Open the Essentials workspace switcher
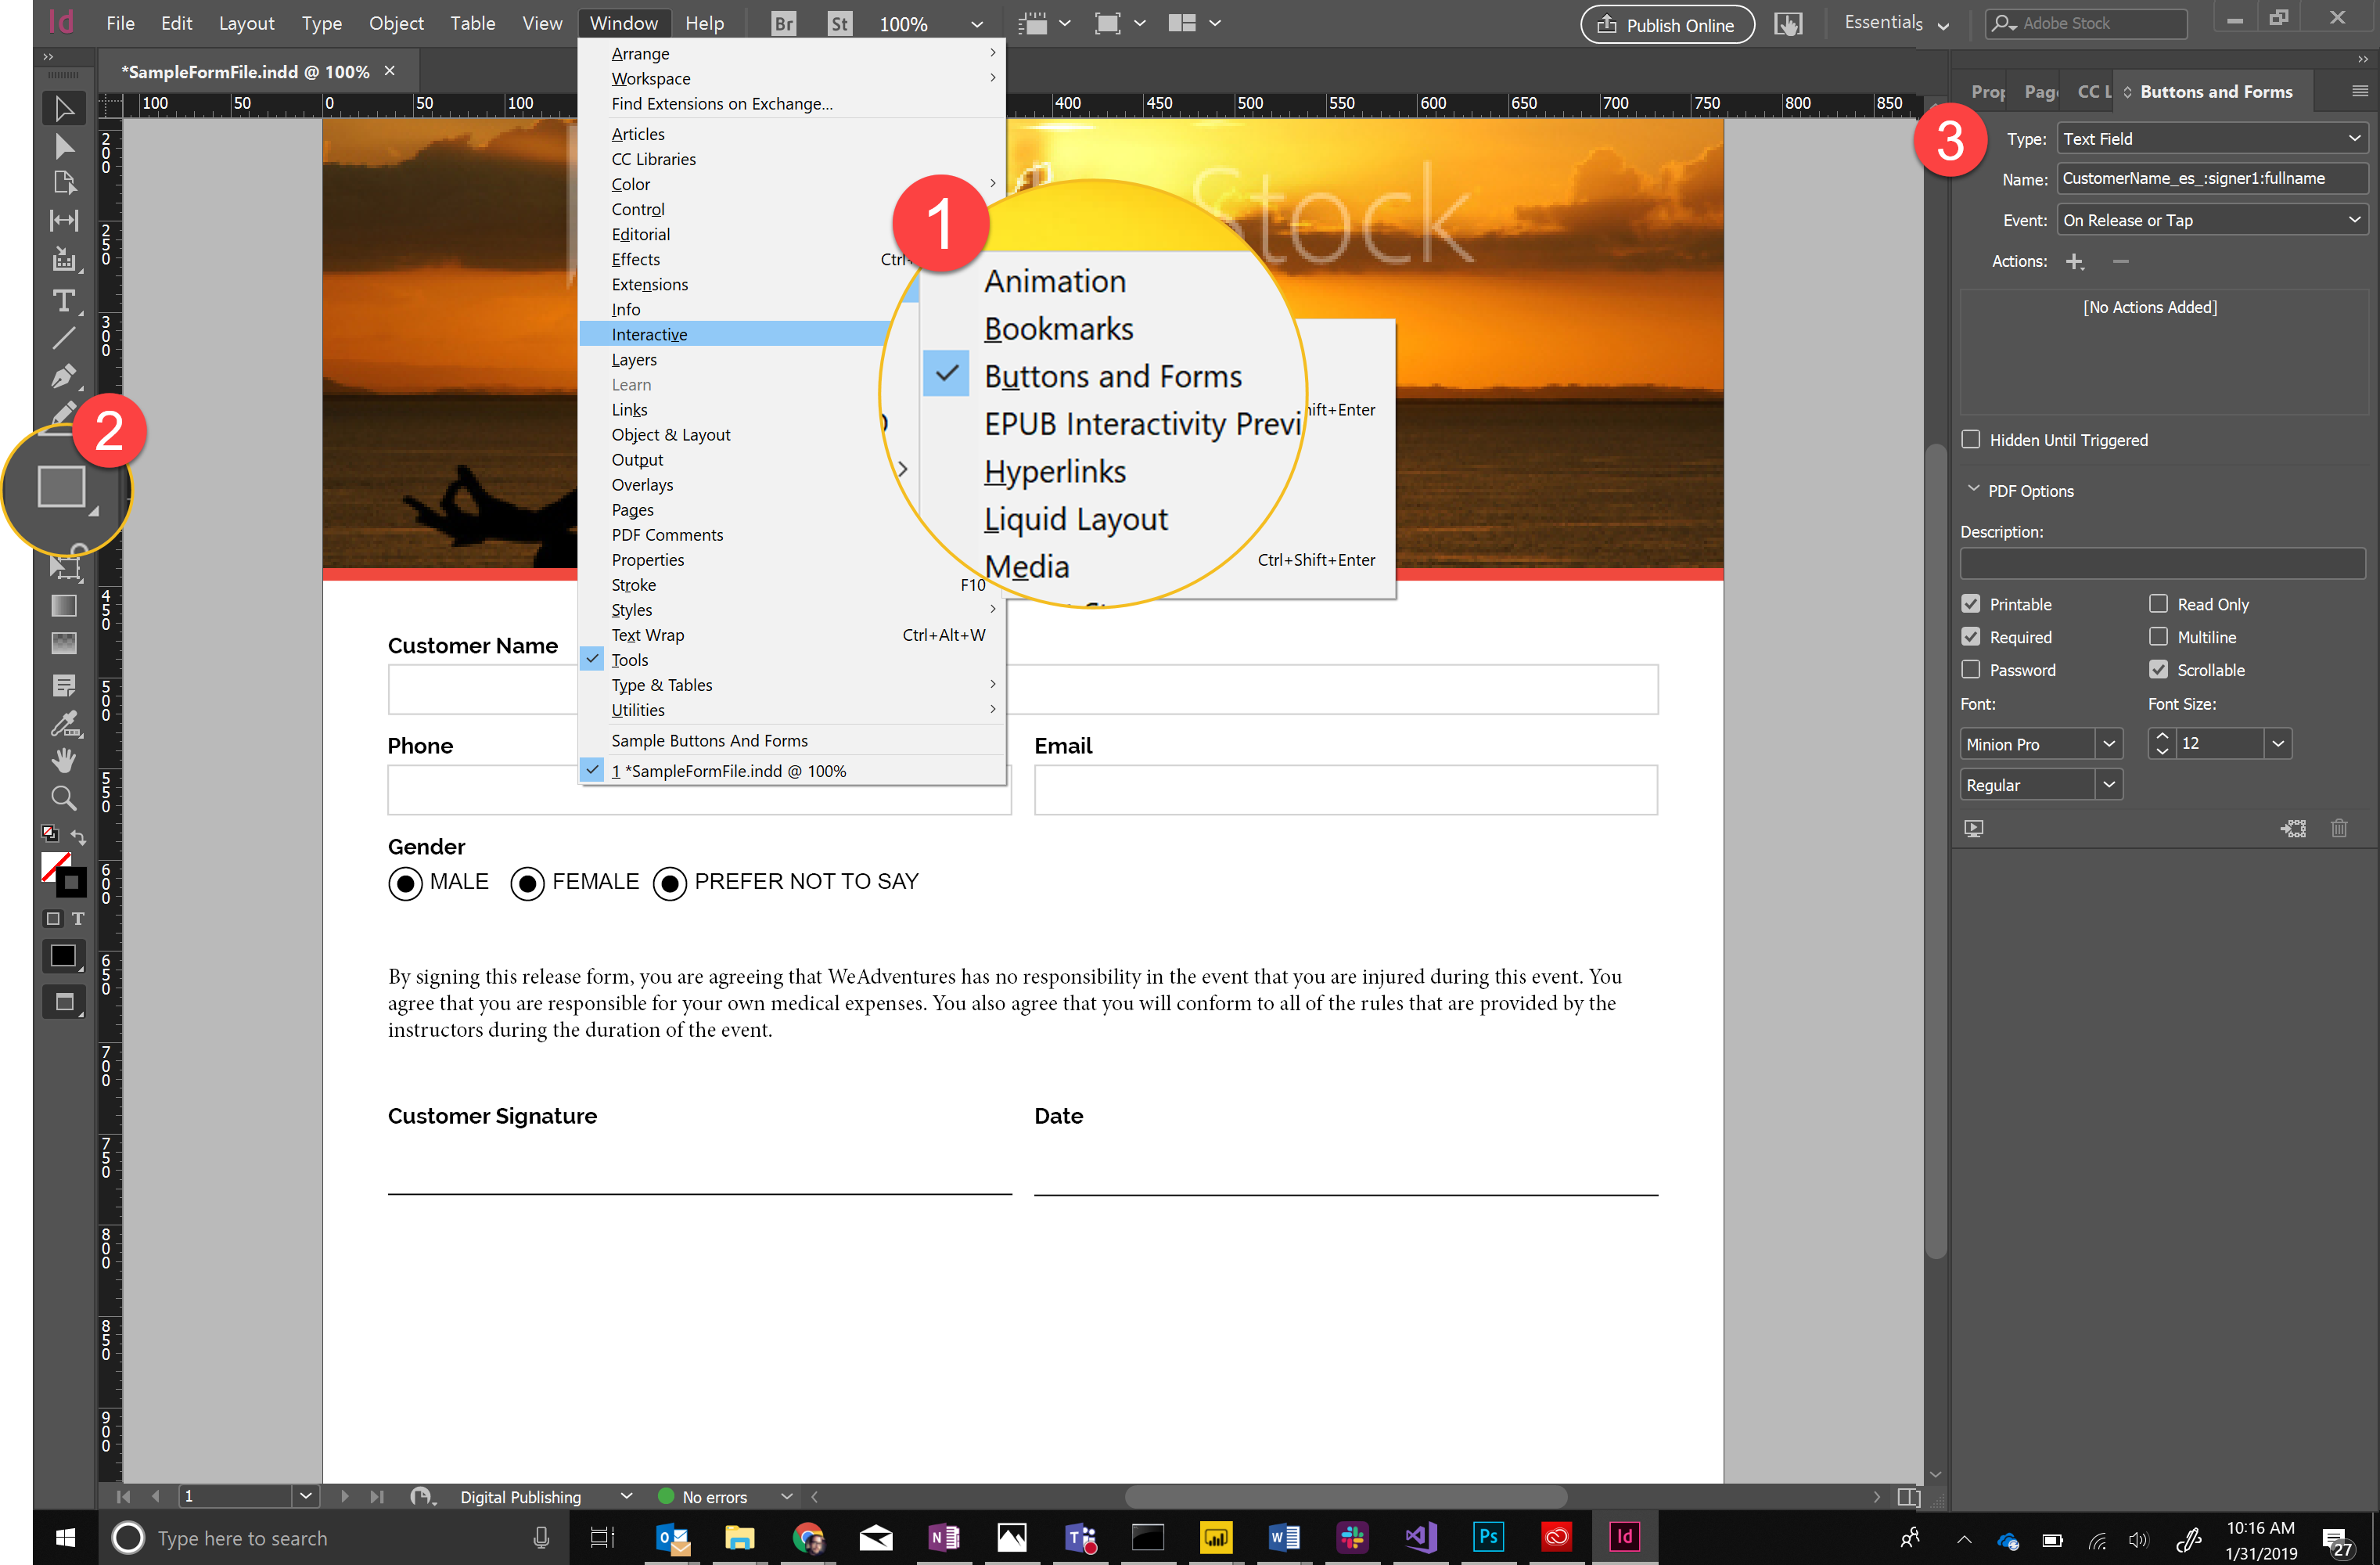 [1897, 23]
